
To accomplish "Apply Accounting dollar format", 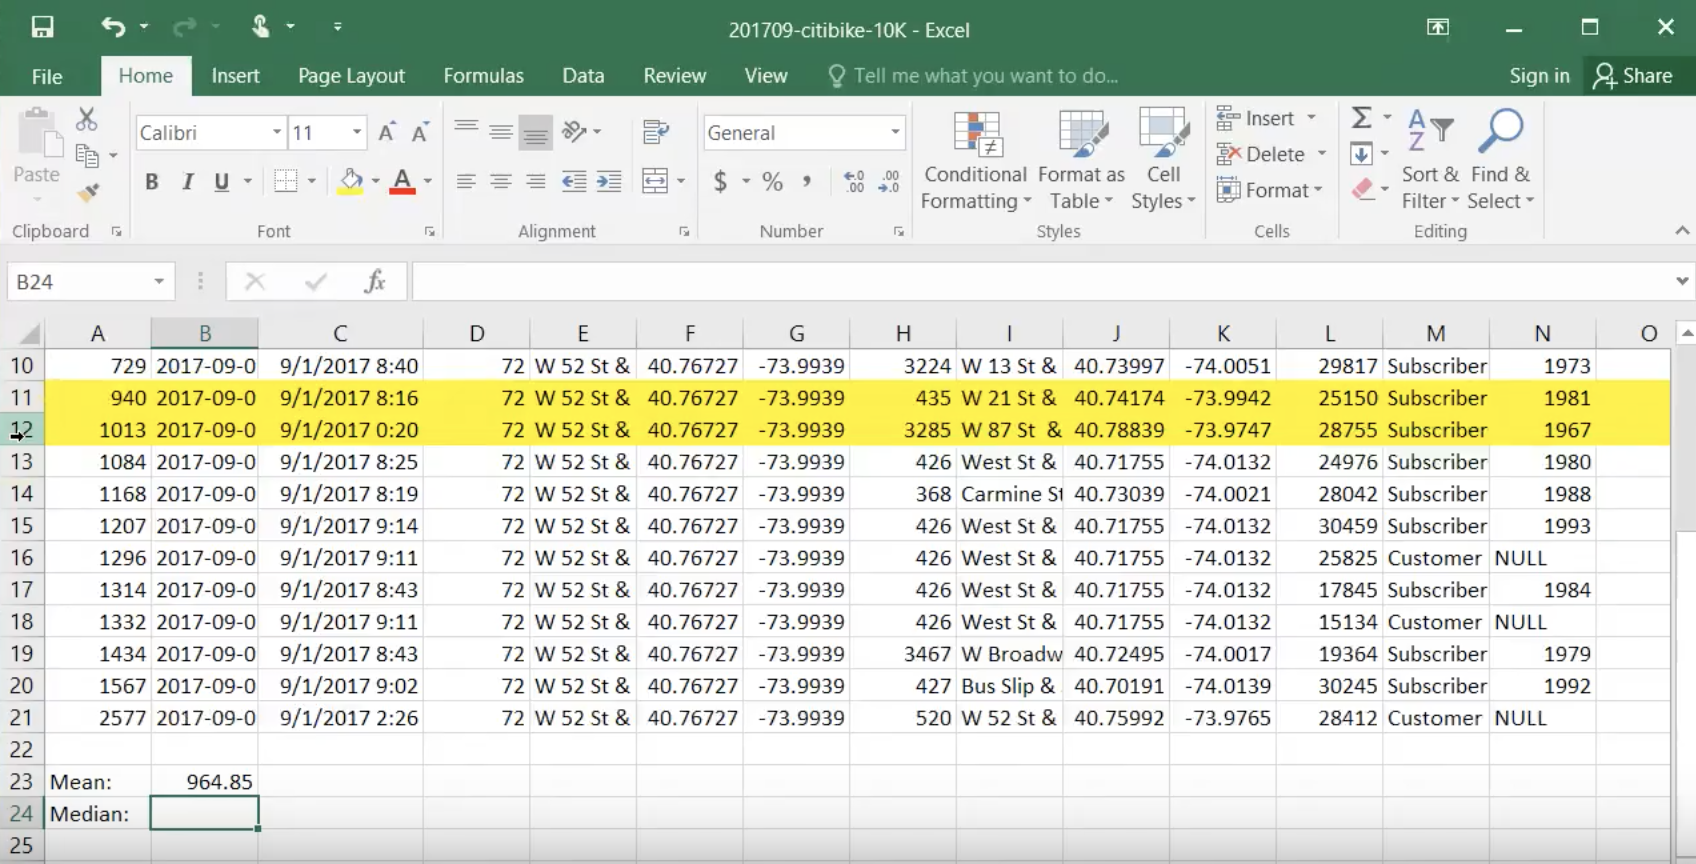I will coord(720,181).
